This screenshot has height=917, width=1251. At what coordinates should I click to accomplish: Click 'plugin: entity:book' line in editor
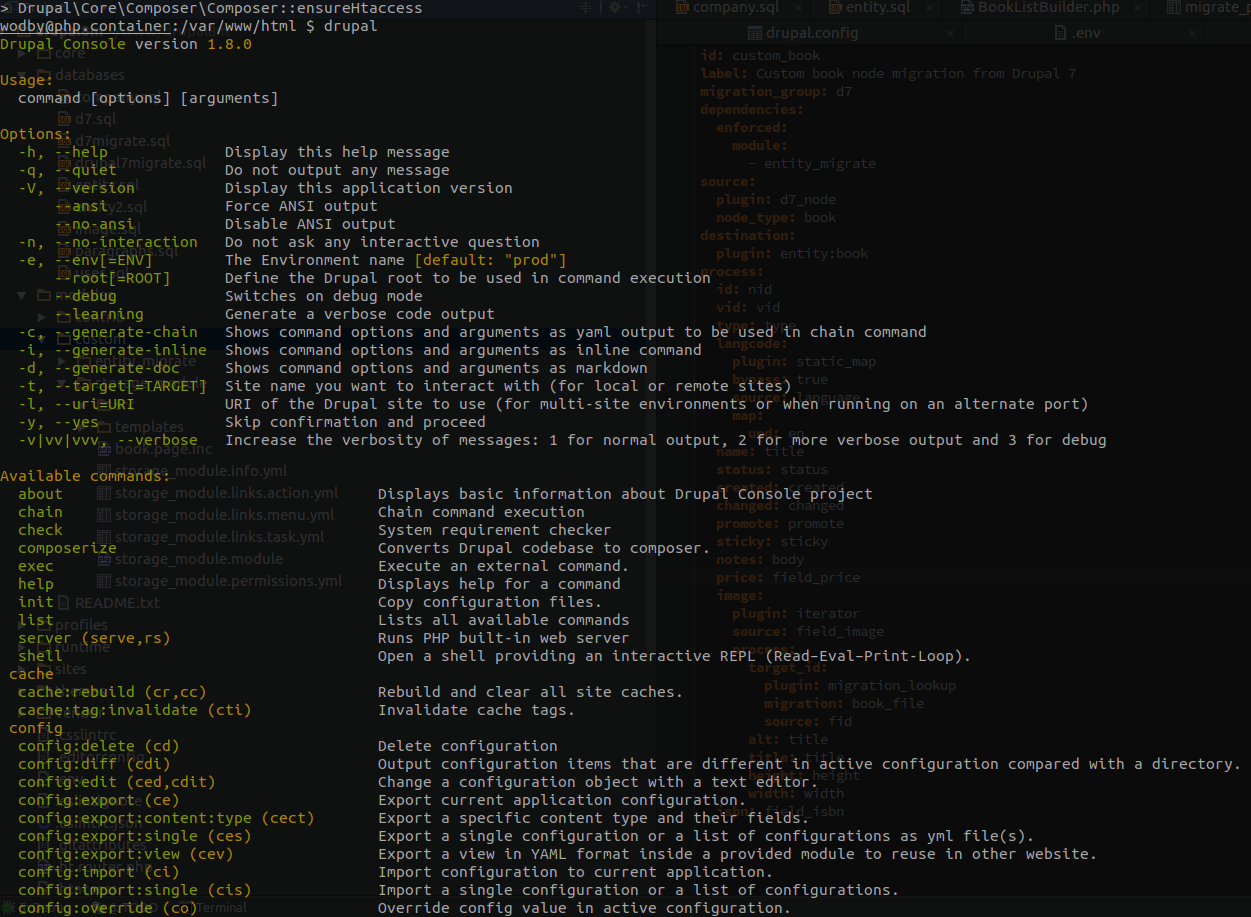coord(792,253)
